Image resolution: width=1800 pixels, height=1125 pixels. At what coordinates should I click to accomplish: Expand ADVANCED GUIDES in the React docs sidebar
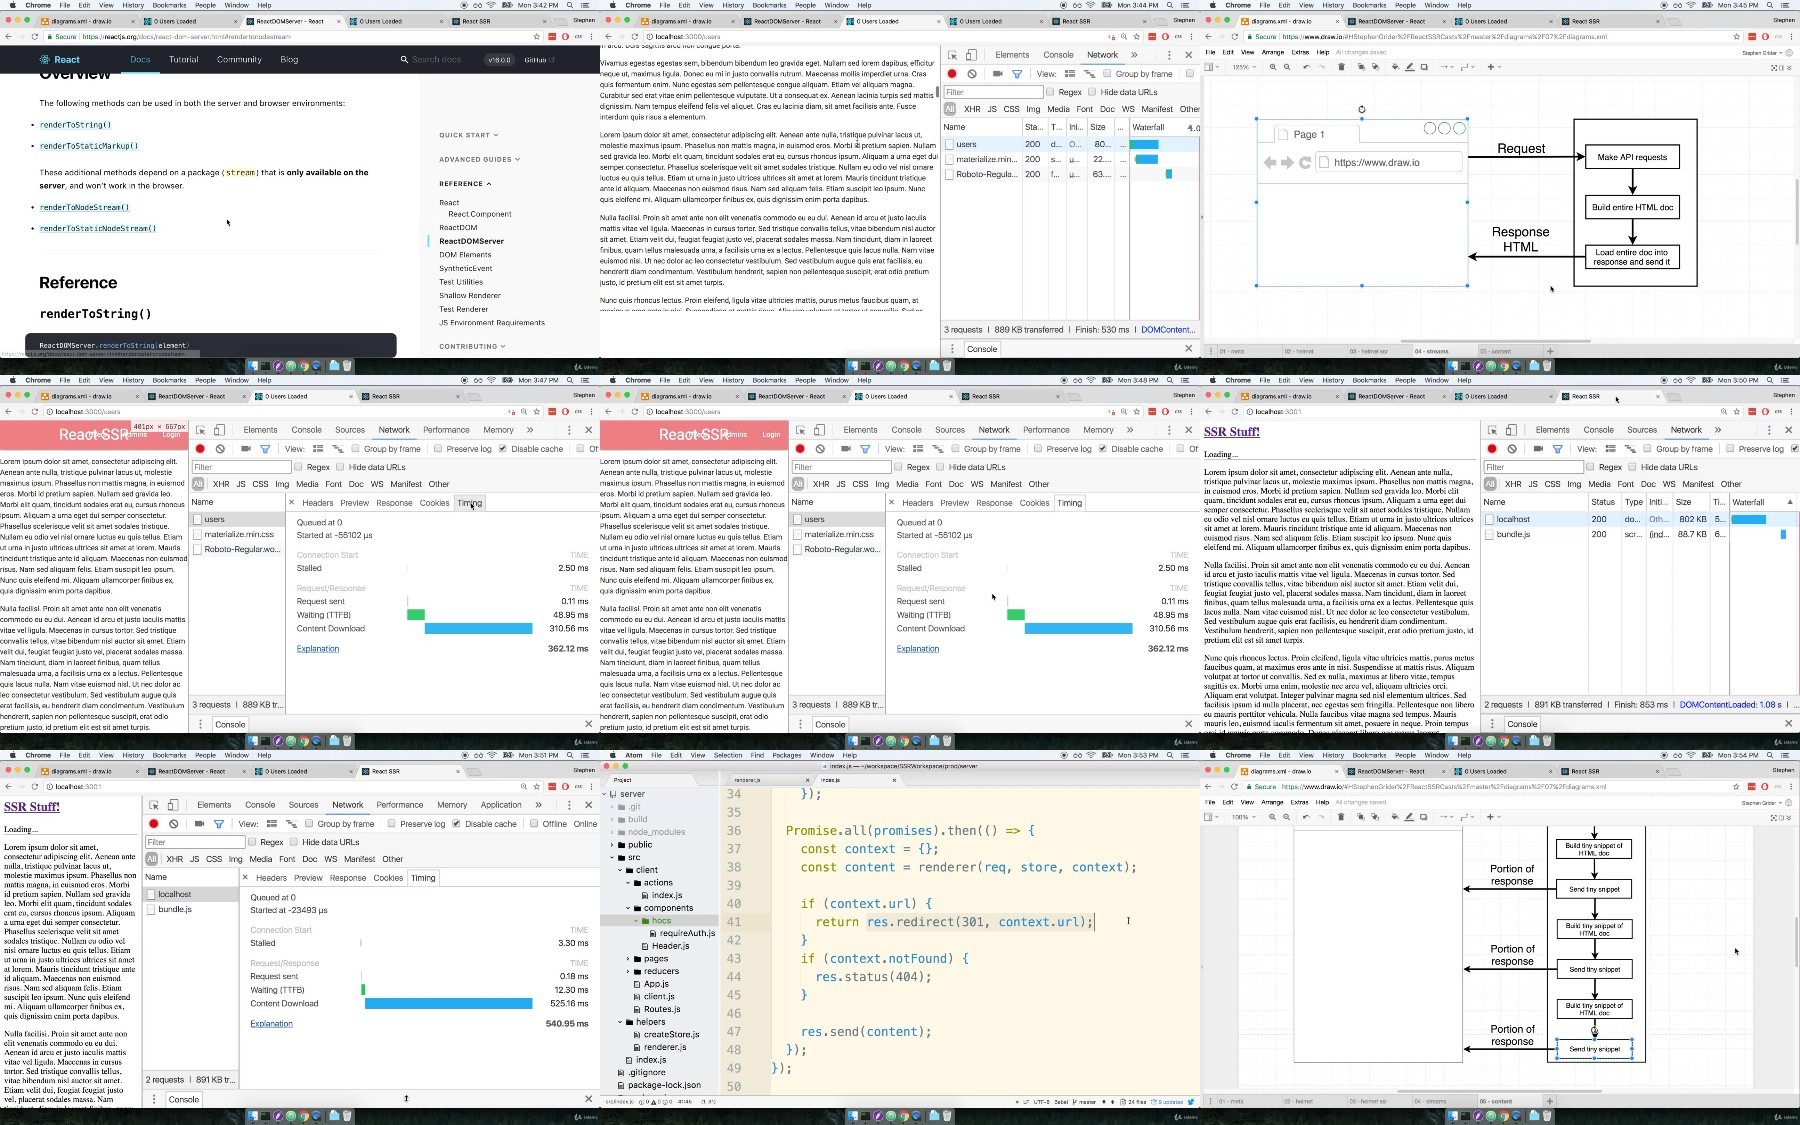[479, 159]
